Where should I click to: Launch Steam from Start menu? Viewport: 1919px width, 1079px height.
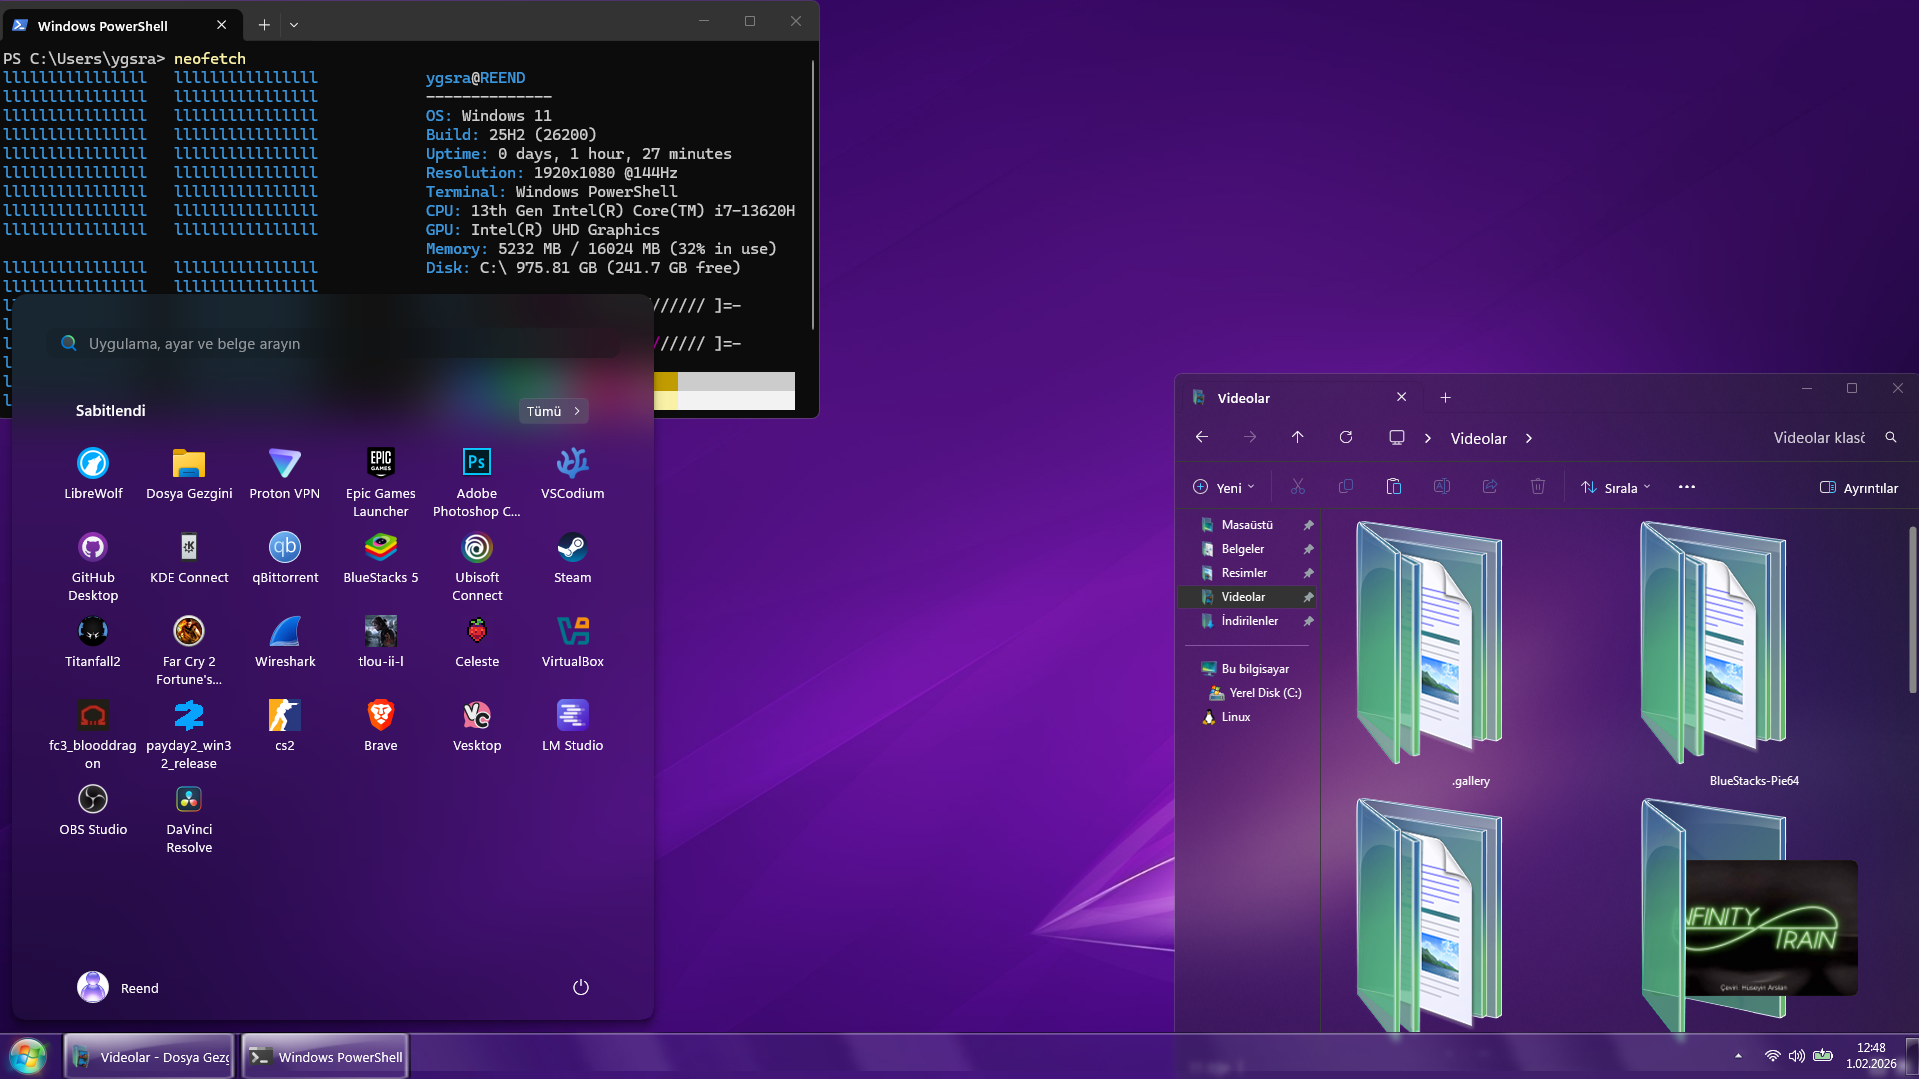coord(573,557)
